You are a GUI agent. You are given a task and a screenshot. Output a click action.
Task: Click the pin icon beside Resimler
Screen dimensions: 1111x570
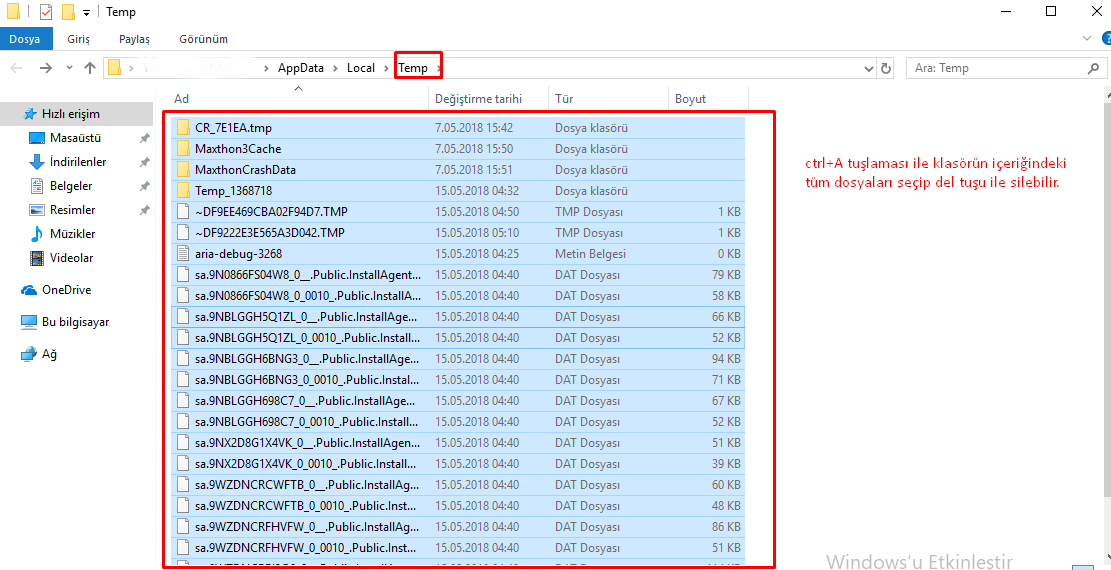(x=145, y=211)
